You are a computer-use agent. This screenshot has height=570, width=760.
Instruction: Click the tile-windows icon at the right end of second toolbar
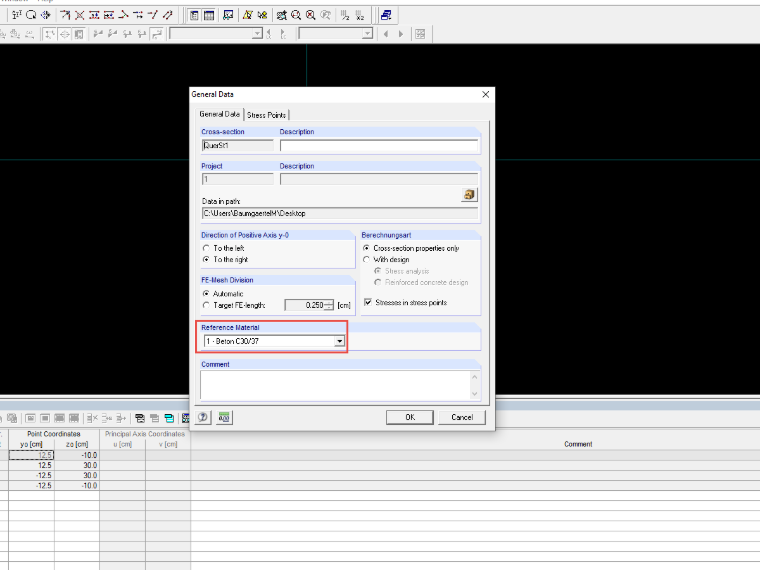pyautogui.click(x=420, y=34)
